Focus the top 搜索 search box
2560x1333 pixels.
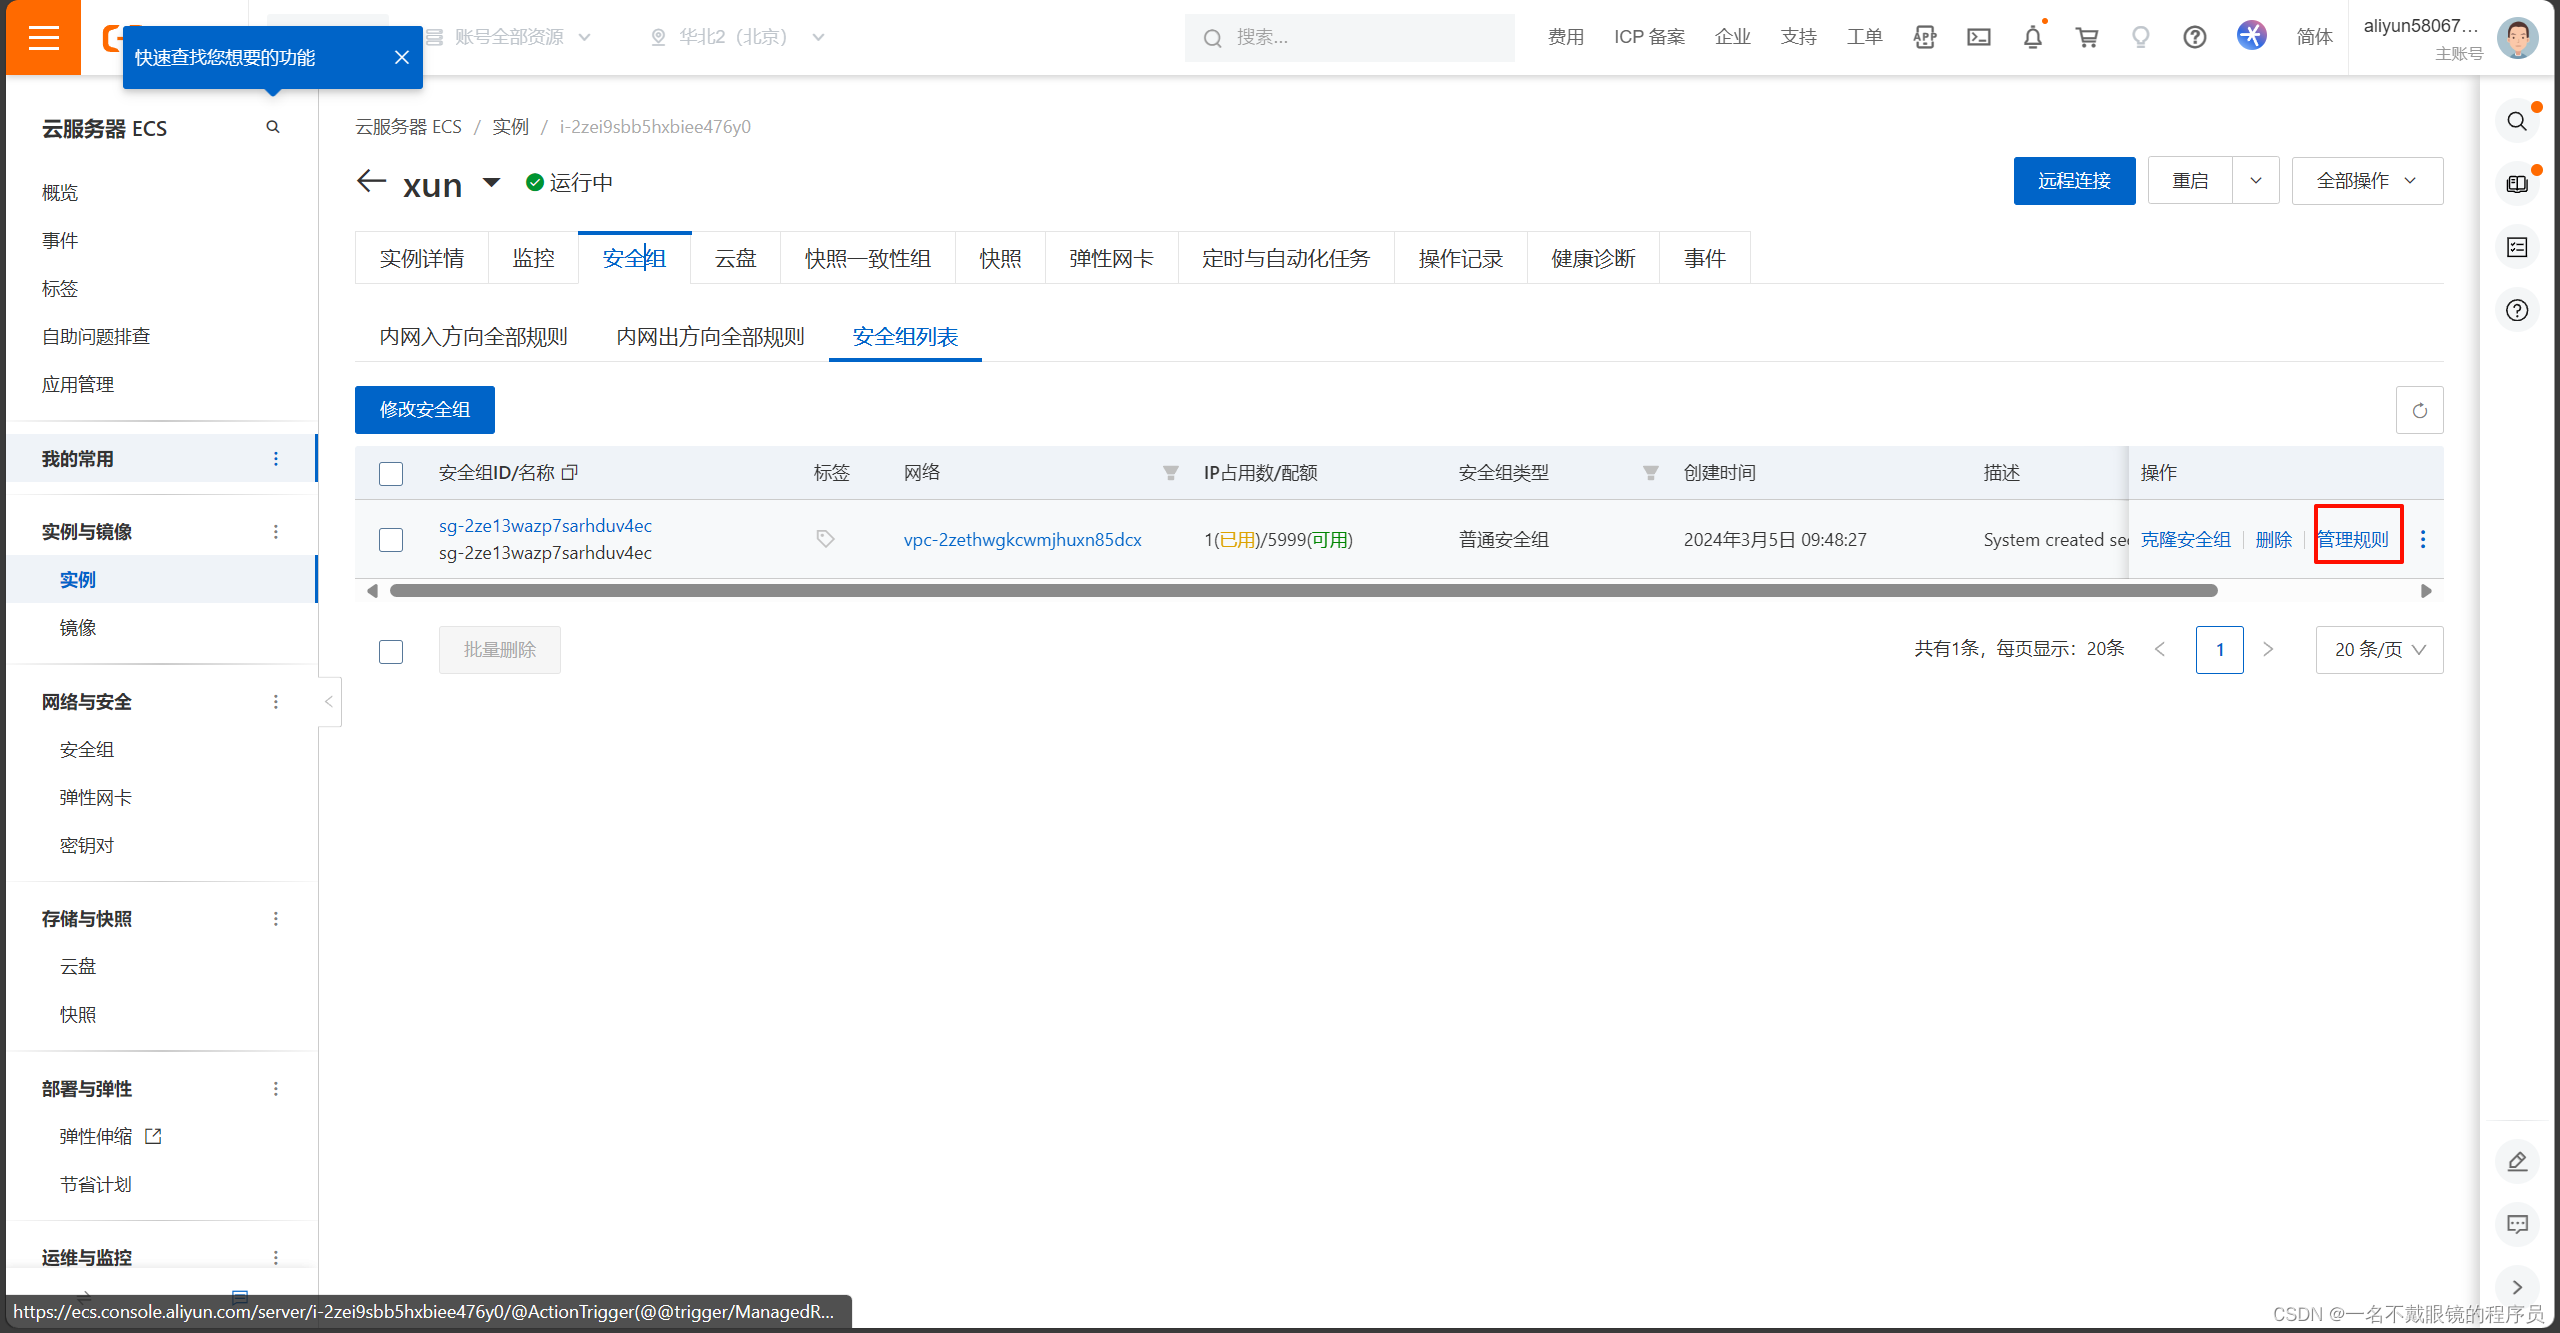1350,38
